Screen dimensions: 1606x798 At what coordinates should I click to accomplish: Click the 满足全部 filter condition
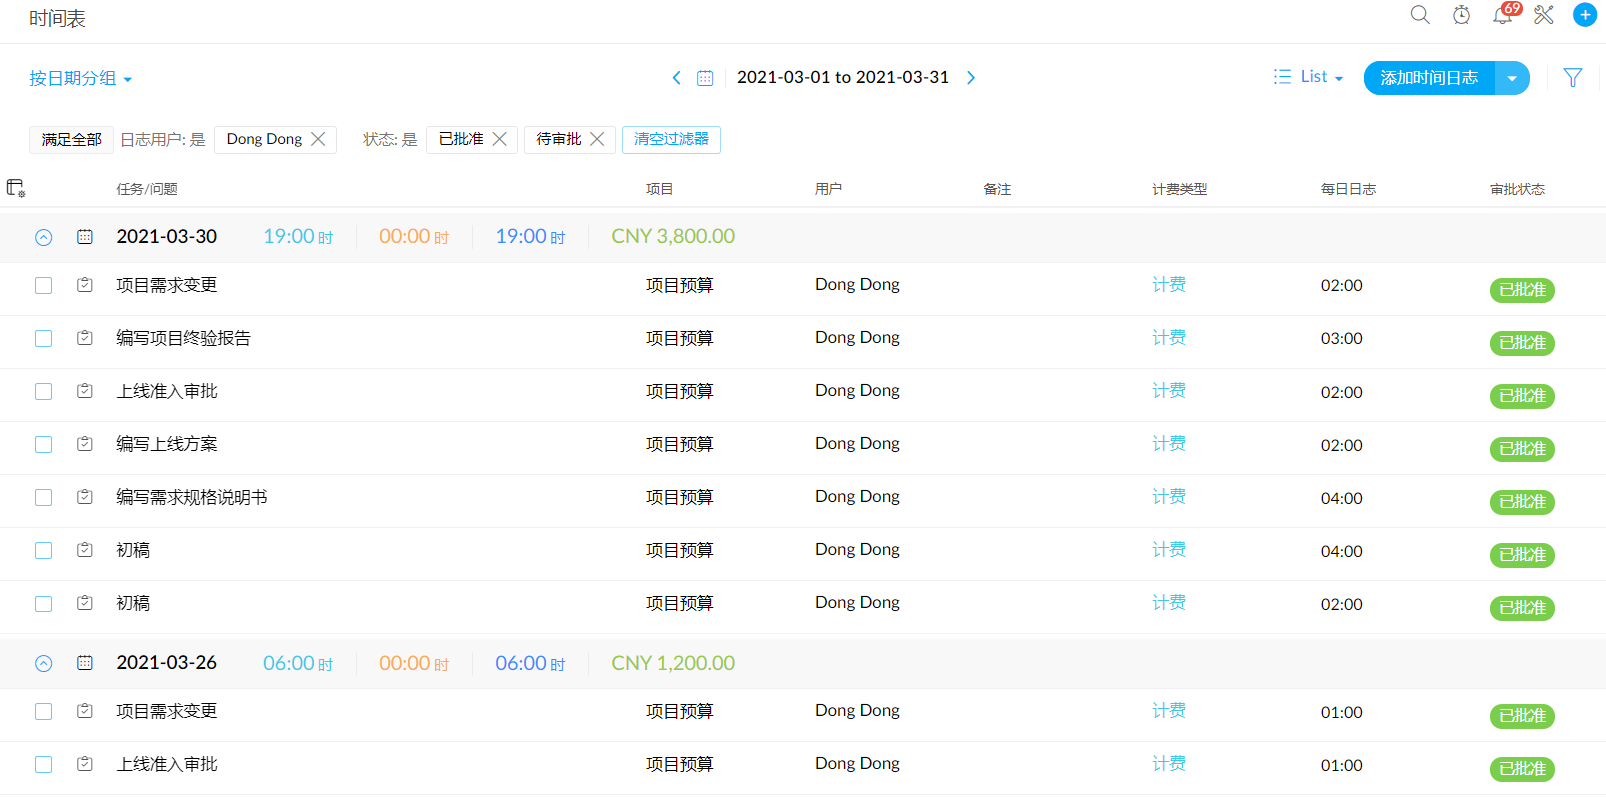tap(71, 140)
